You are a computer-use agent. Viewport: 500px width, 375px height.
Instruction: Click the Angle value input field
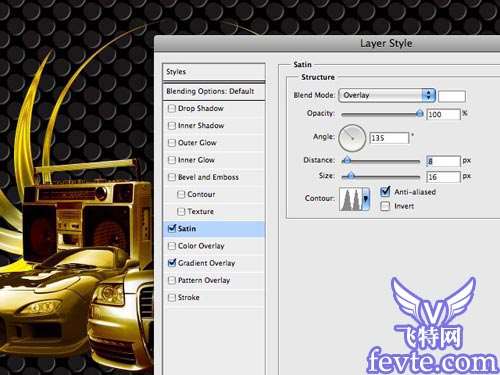(x=389, y=138)
